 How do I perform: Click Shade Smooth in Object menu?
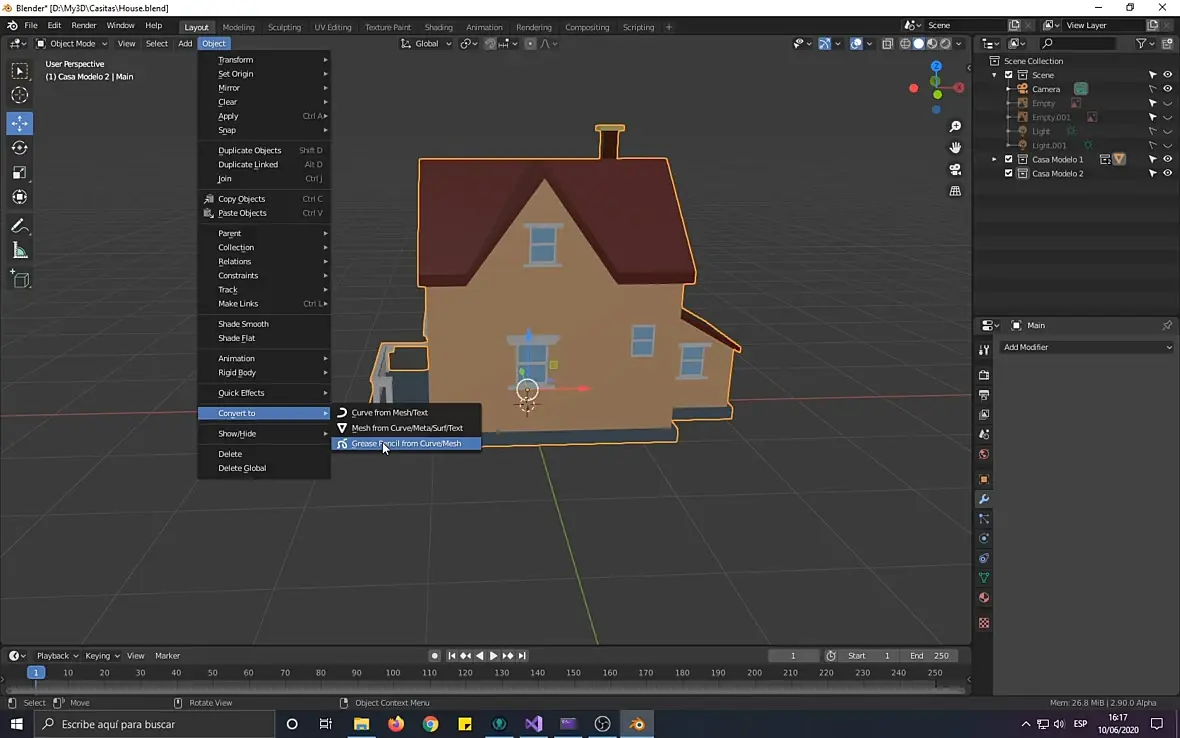[x=243, y=324]
